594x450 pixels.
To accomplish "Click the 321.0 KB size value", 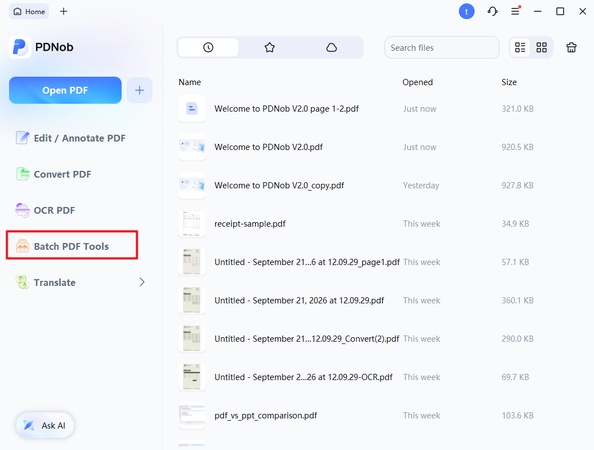I will (517, 109).
